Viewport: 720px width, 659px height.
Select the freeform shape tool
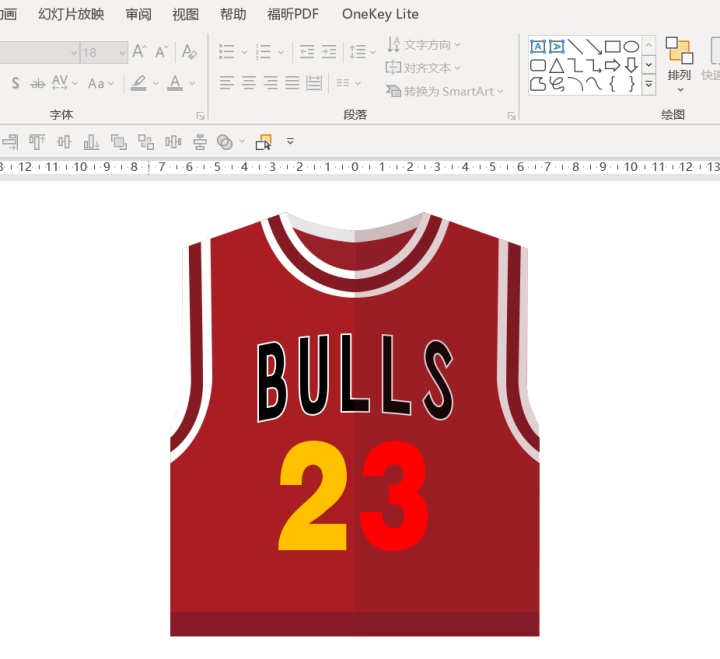tap(538, 84)
